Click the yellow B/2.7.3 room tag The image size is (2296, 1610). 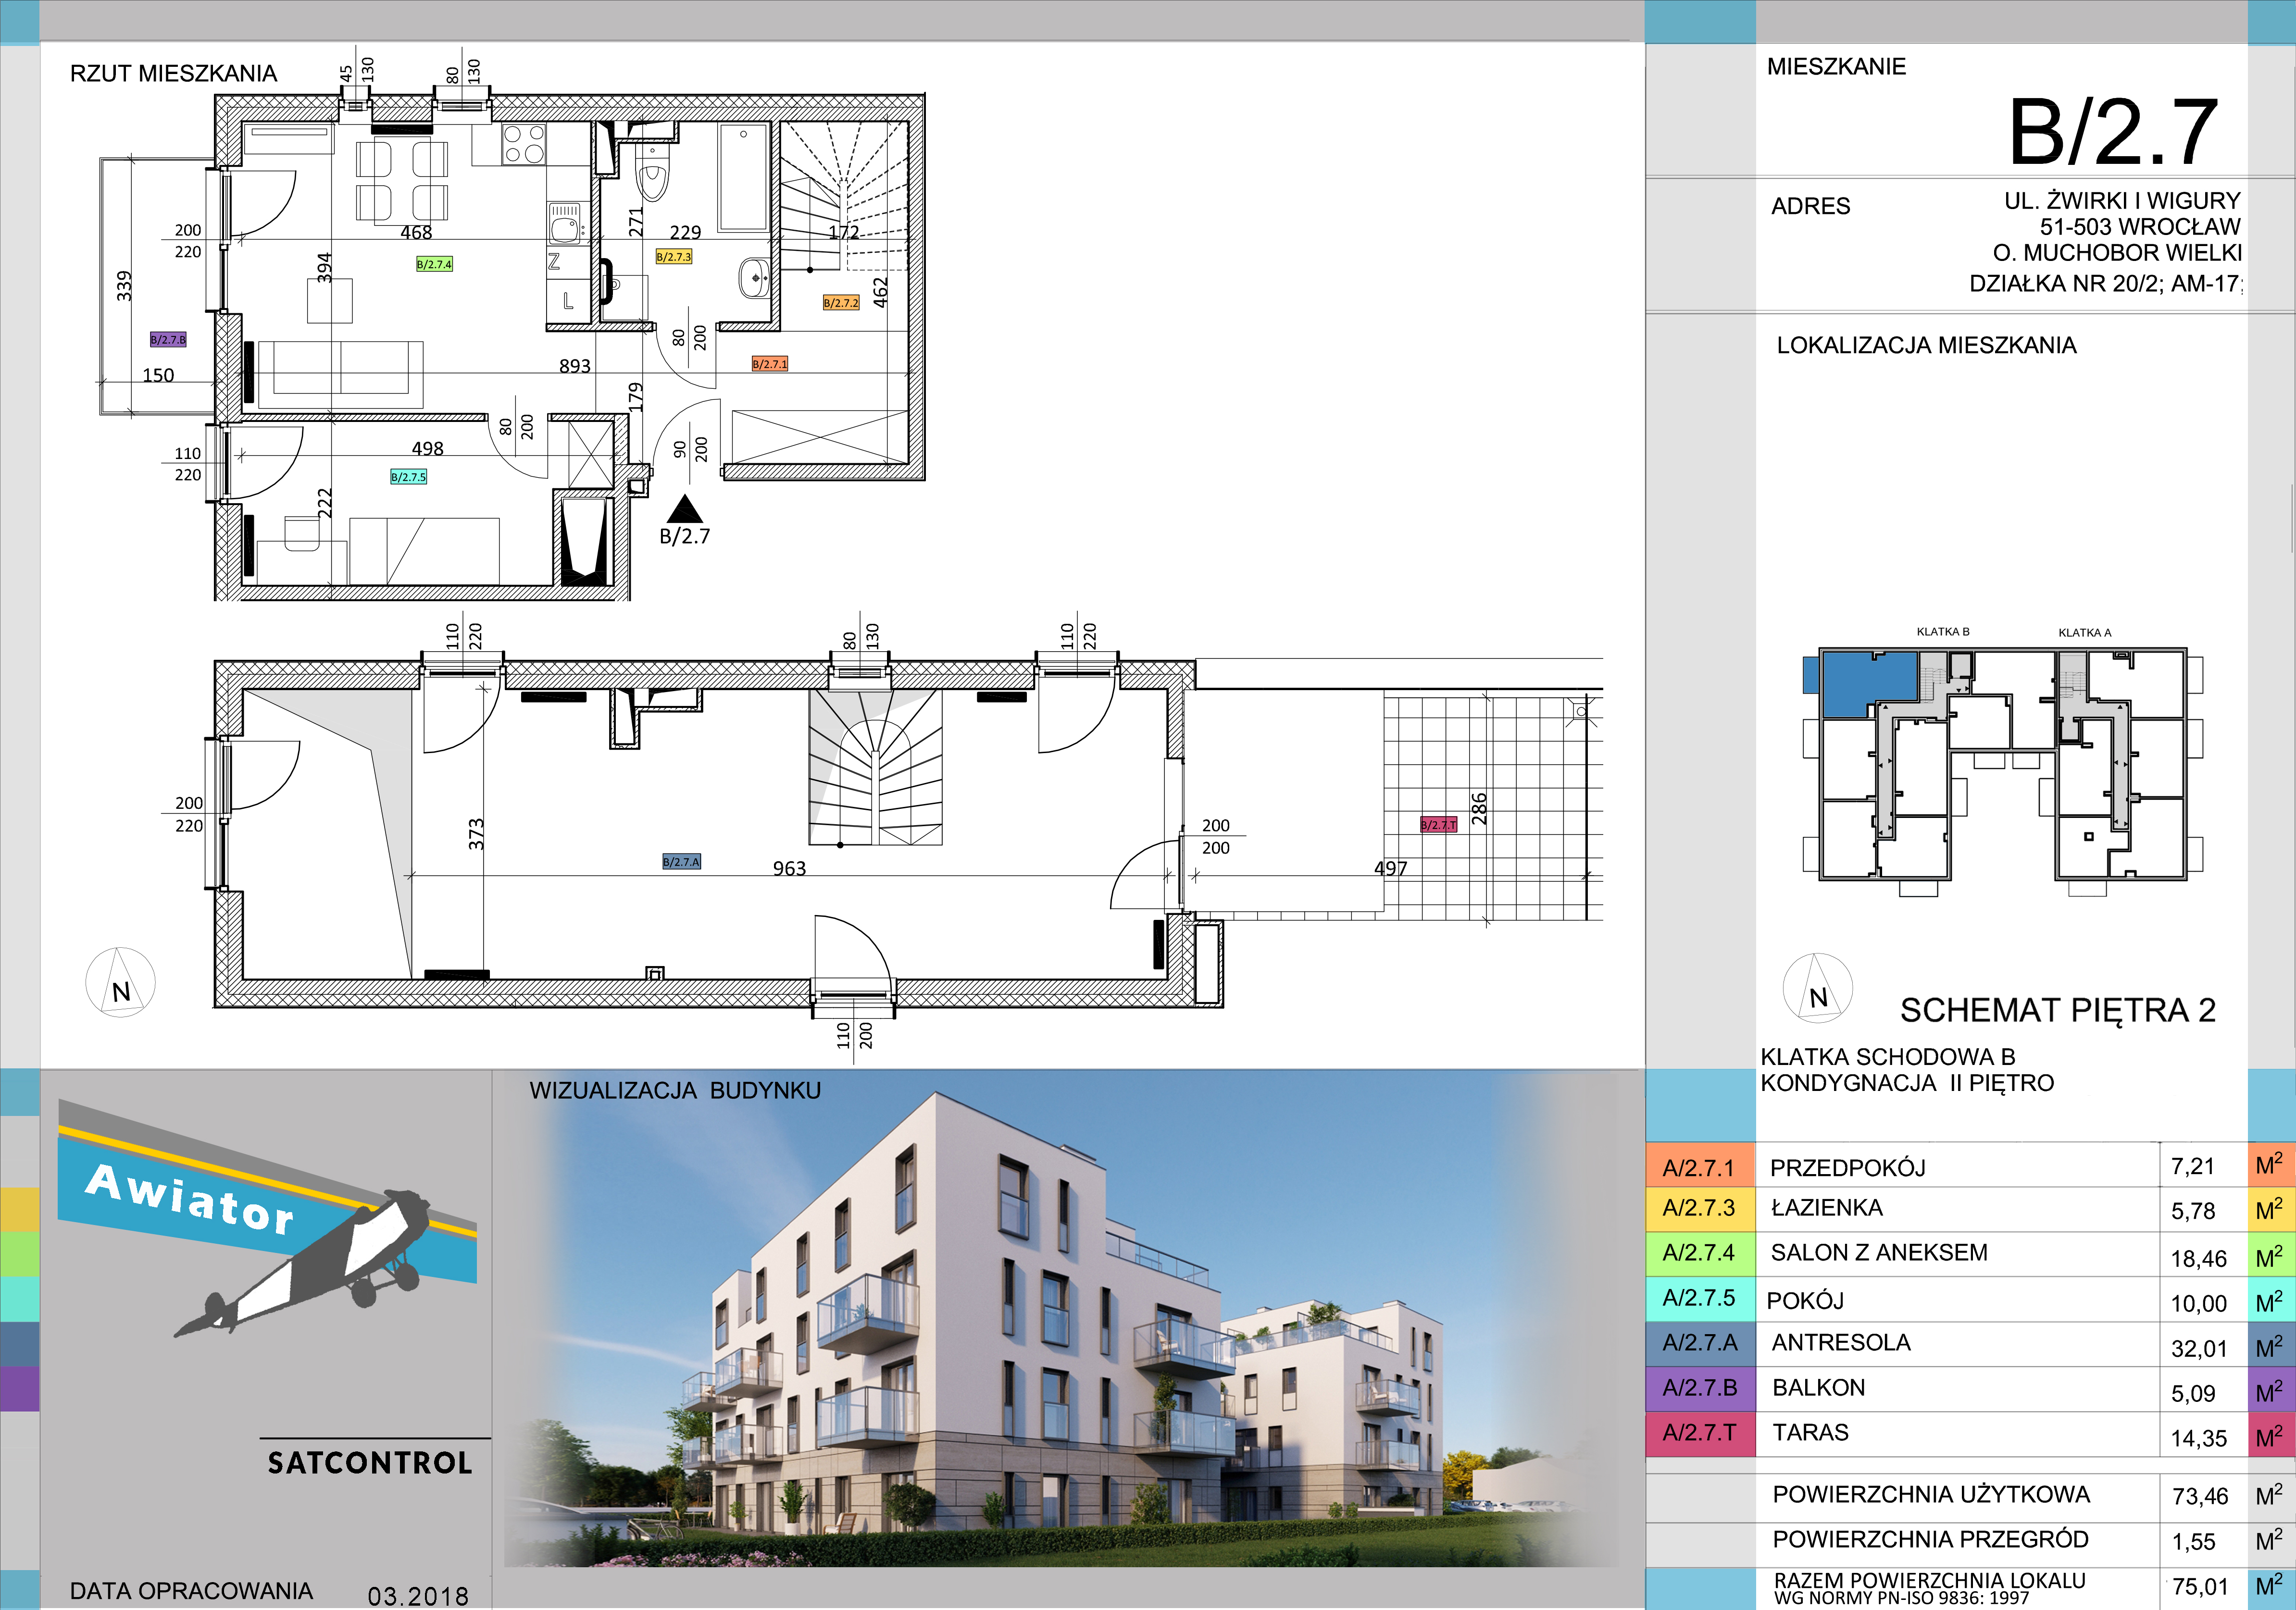point(674,257)
